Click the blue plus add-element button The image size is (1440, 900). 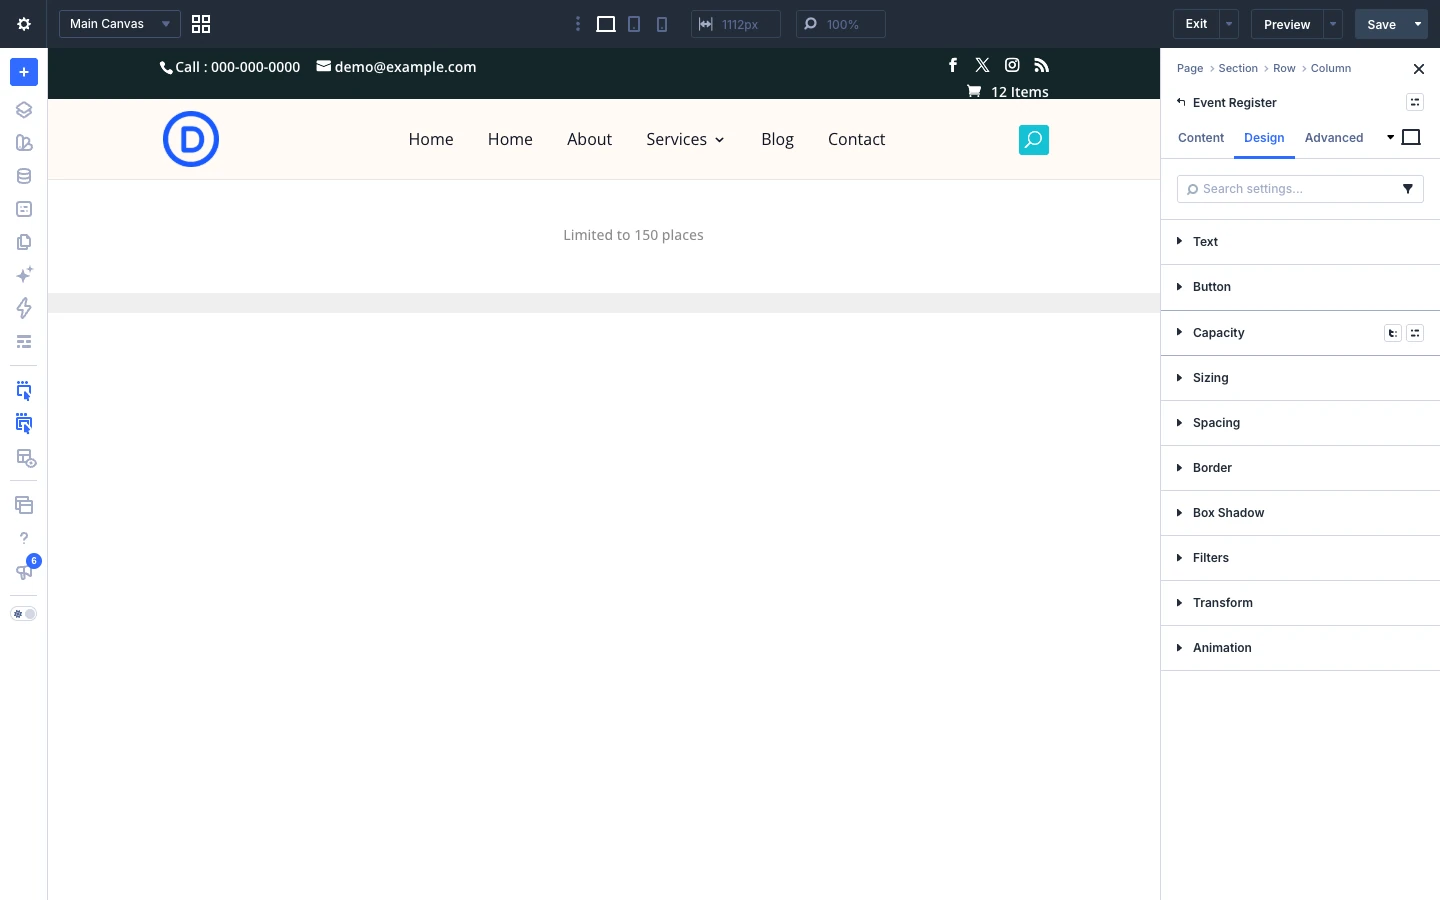click(x=24, y=72)
